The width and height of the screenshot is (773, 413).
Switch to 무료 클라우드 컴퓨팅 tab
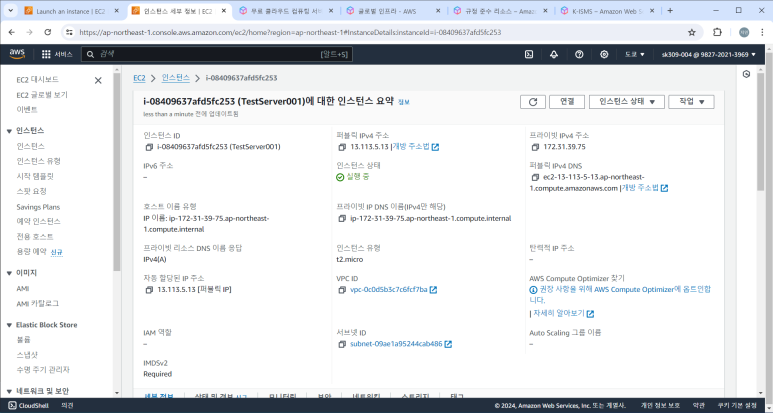pos(286,11)
